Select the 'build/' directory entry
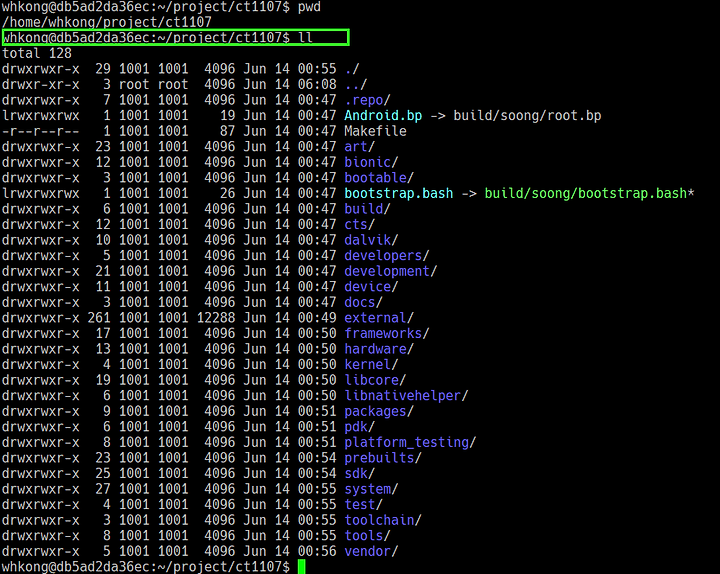The image size is (720, 574). (367, 209)
